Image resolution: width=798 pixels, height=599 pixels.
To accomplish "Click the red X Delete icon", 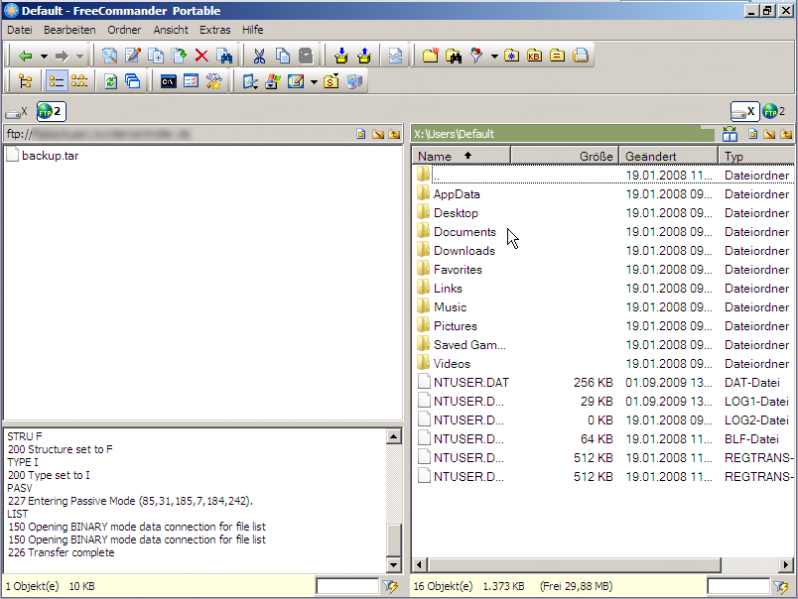I will [x=202, y=55].
